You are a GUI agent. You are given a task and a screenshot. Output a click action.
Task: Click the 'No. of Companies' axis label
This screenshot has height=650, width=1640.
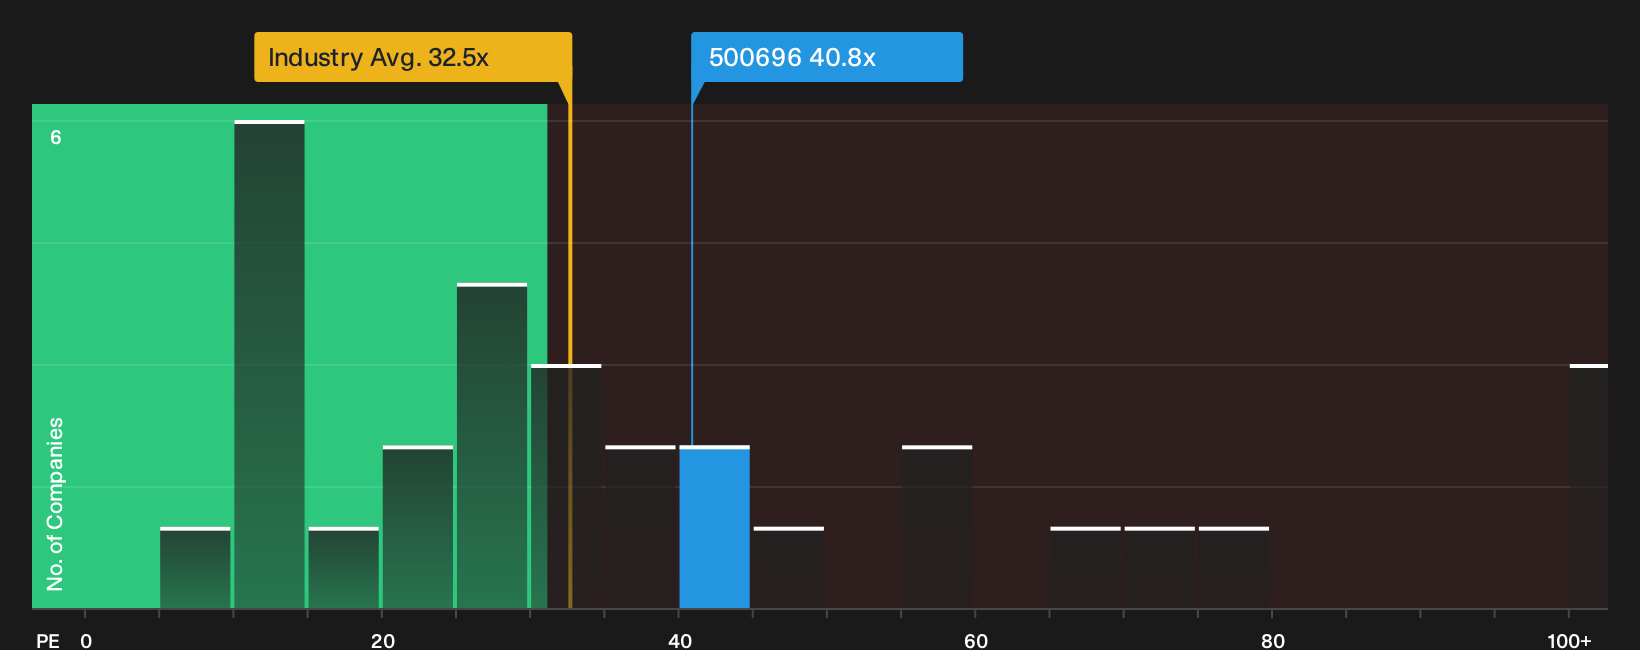click(x=55, y=504)
